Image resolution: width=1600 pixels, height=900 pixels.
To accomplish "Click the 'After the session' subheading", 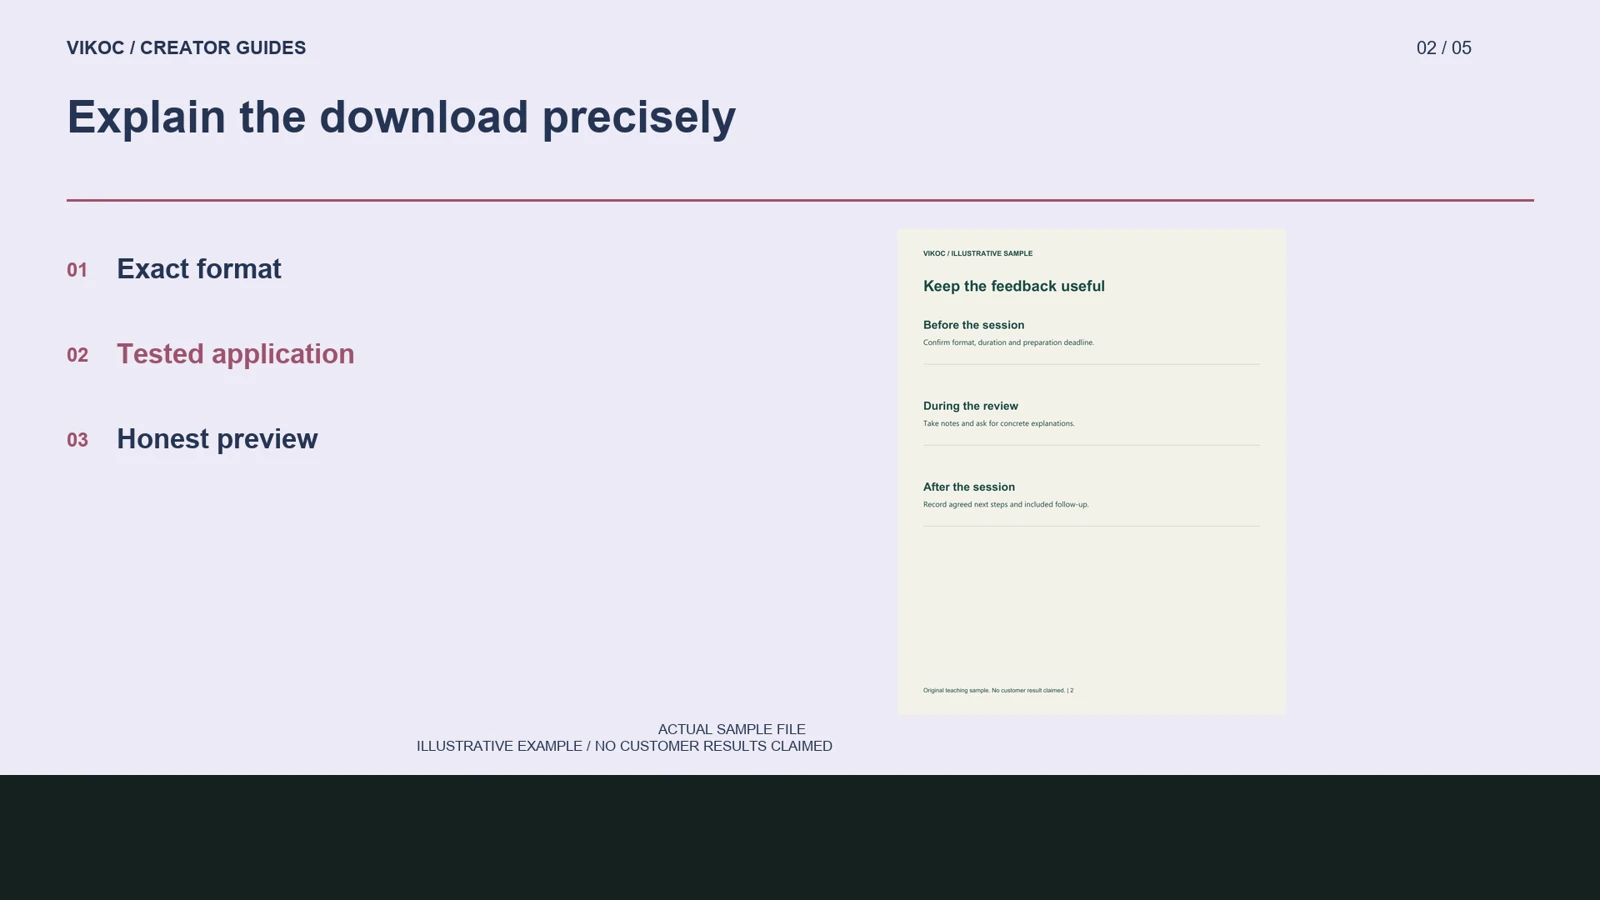I will point(968,487).
